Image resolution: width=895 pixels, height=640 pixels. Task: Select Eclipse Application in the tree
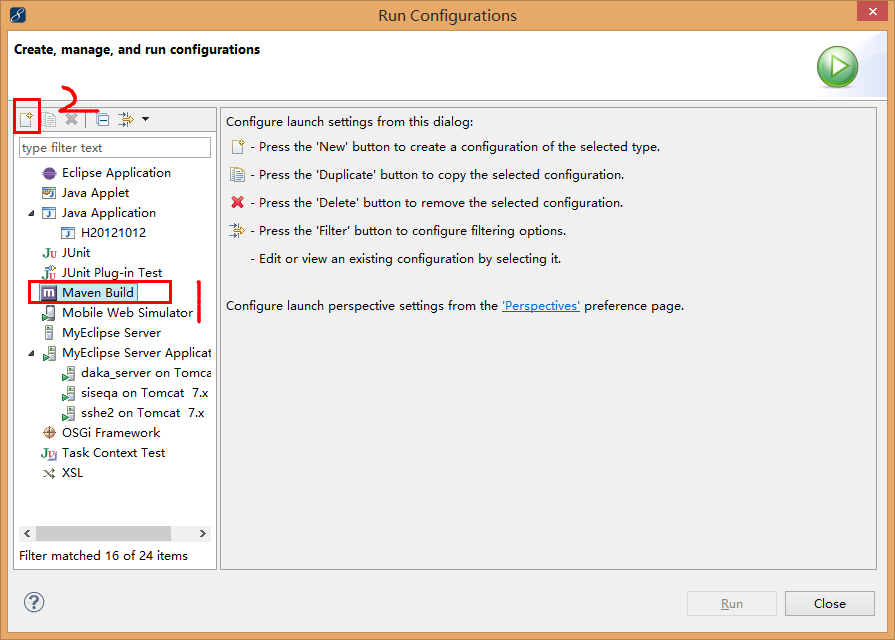coord(116,173)
